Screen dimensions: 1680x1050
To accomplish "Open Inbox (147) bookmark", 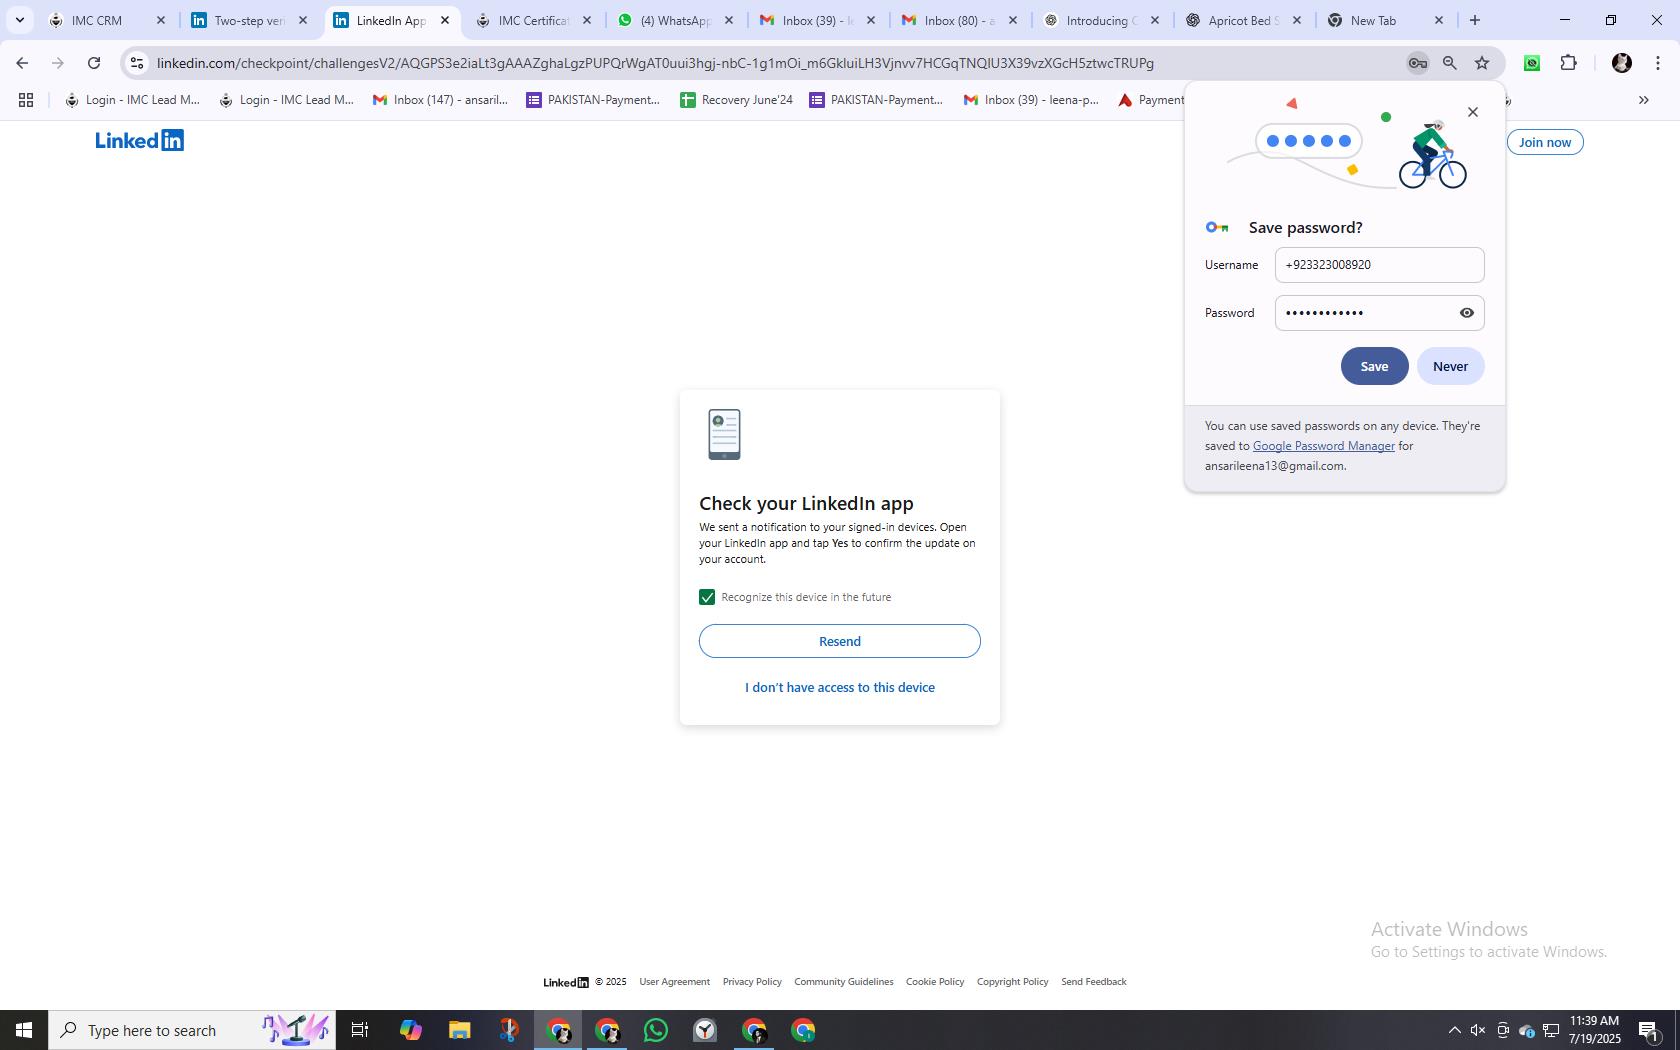I will click(440, 100).
